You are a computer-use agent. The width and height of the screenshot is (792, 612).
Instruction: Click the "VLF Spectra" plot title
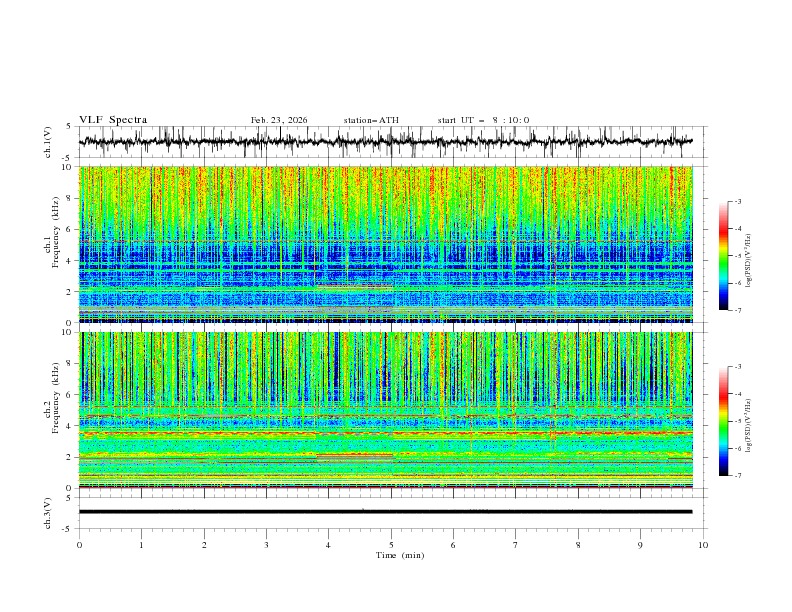pyautogui.click(x=113, y=120)
